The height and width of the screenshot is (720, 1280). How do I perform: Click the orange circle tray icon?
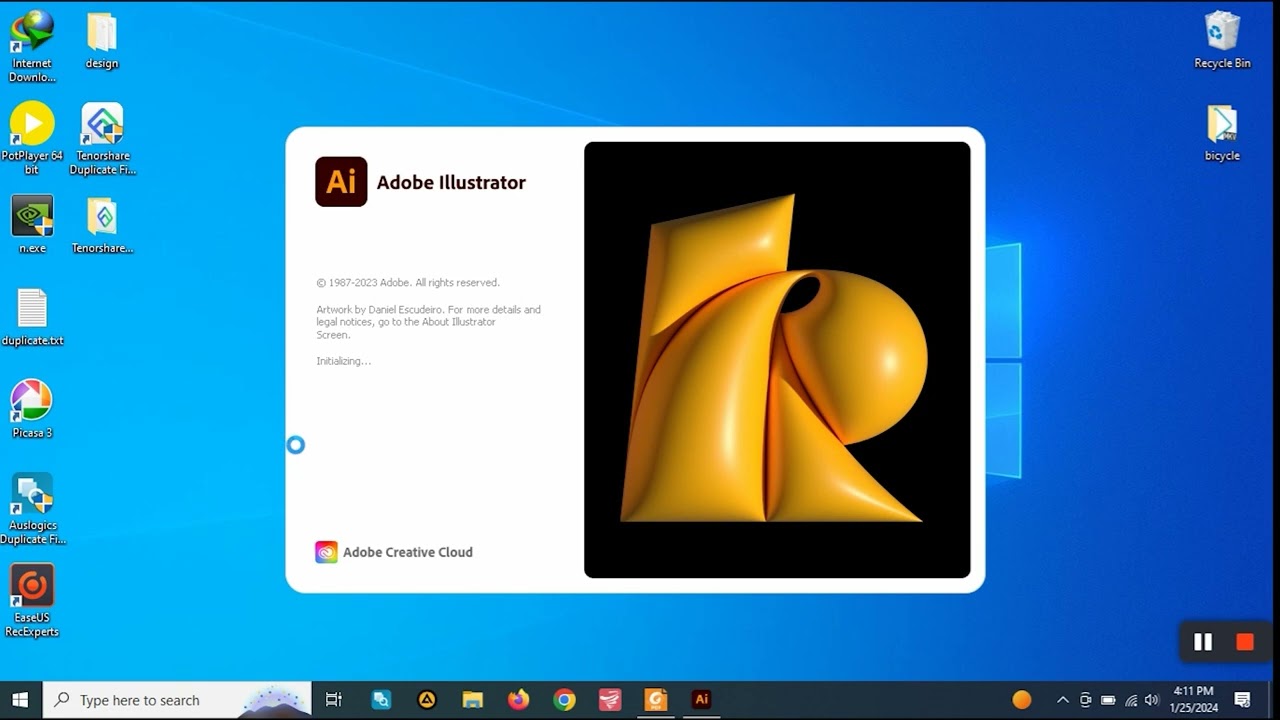pos(1021,700)
